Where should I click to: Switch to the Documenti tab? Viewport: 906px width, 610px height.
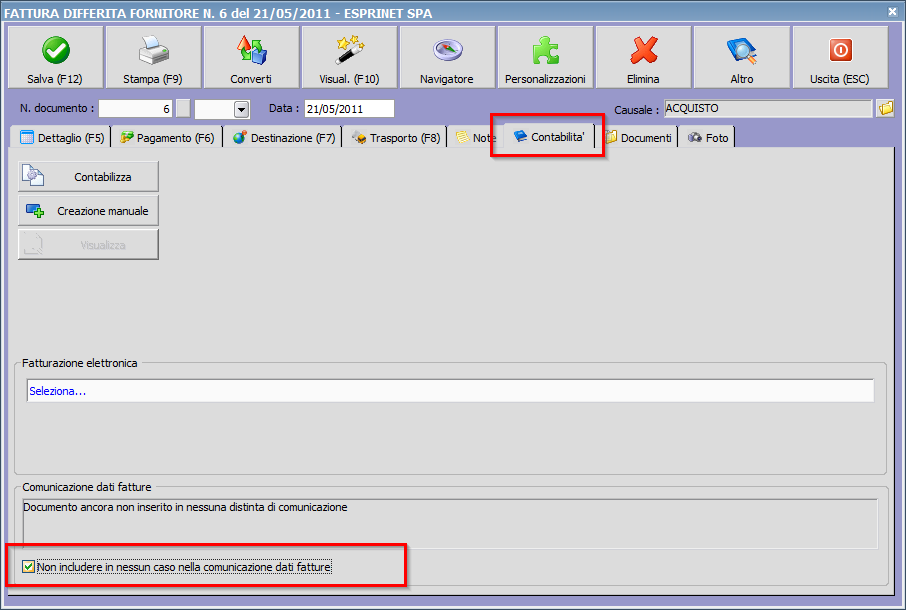[638, 137]
